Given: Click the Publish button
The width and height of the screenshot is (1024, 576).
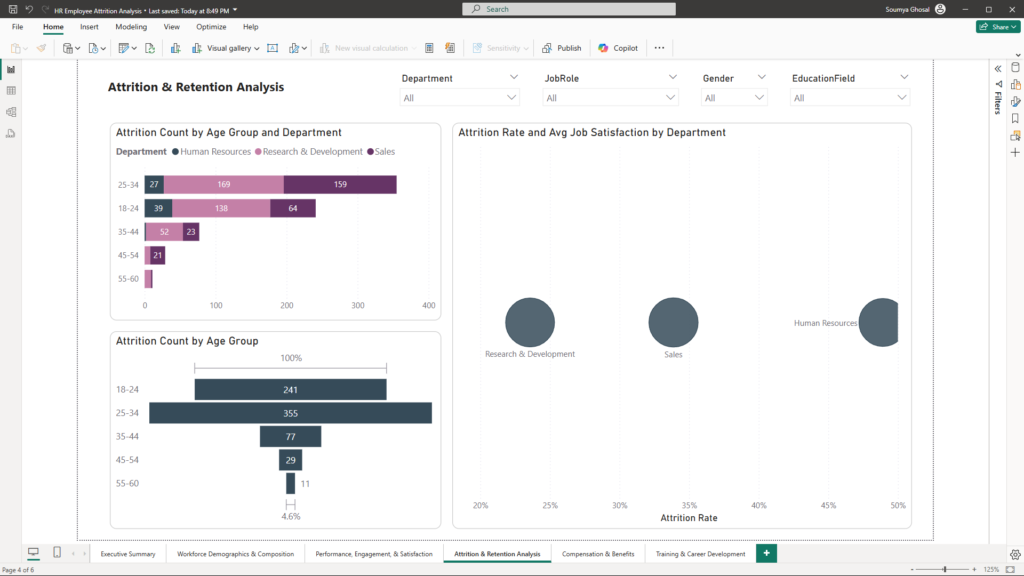Looking at the screenshot, I should pos(562,48).
